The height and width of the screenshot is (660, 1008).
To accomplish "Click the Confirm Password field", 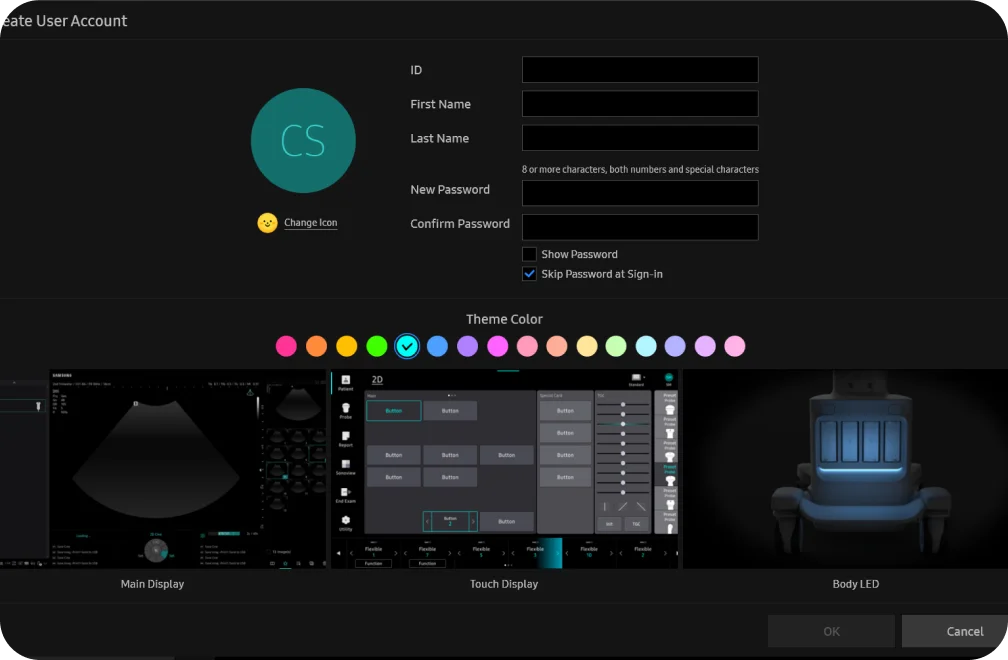I will coord(640,227).
